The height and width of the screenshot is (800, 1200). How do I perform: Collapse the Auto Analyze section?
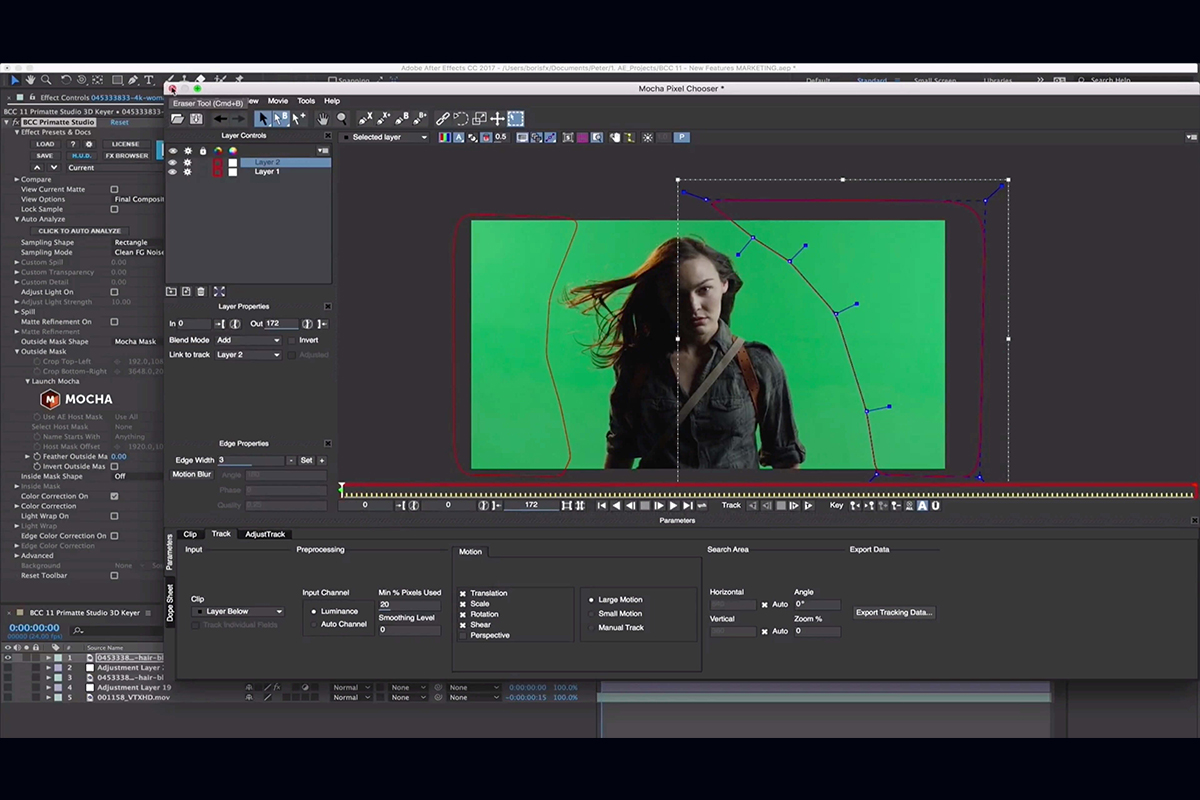pyautogui.click(x=17, y=219)
